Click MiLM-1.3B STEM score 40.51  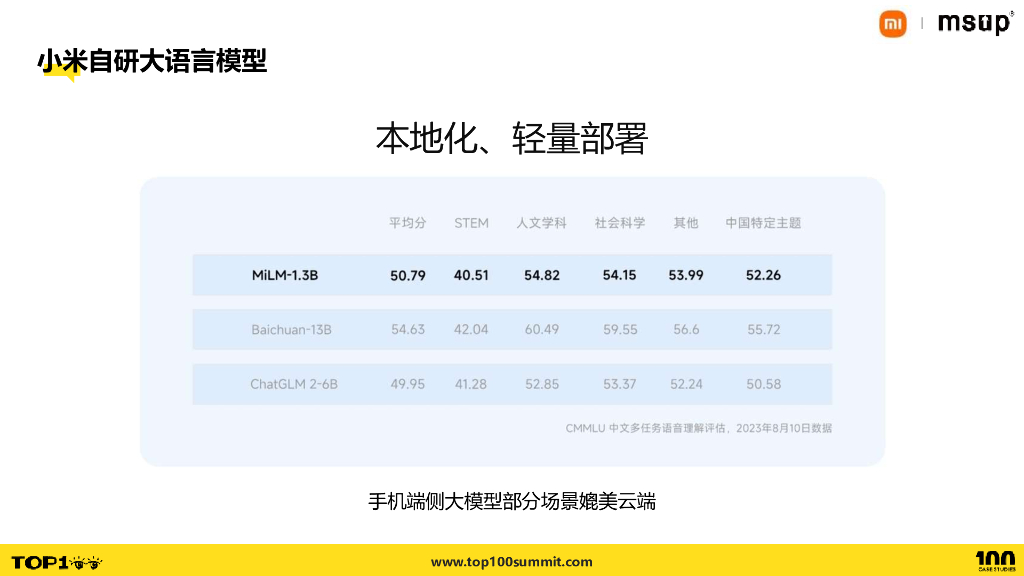pyautogui.click(x=471, y=276)
